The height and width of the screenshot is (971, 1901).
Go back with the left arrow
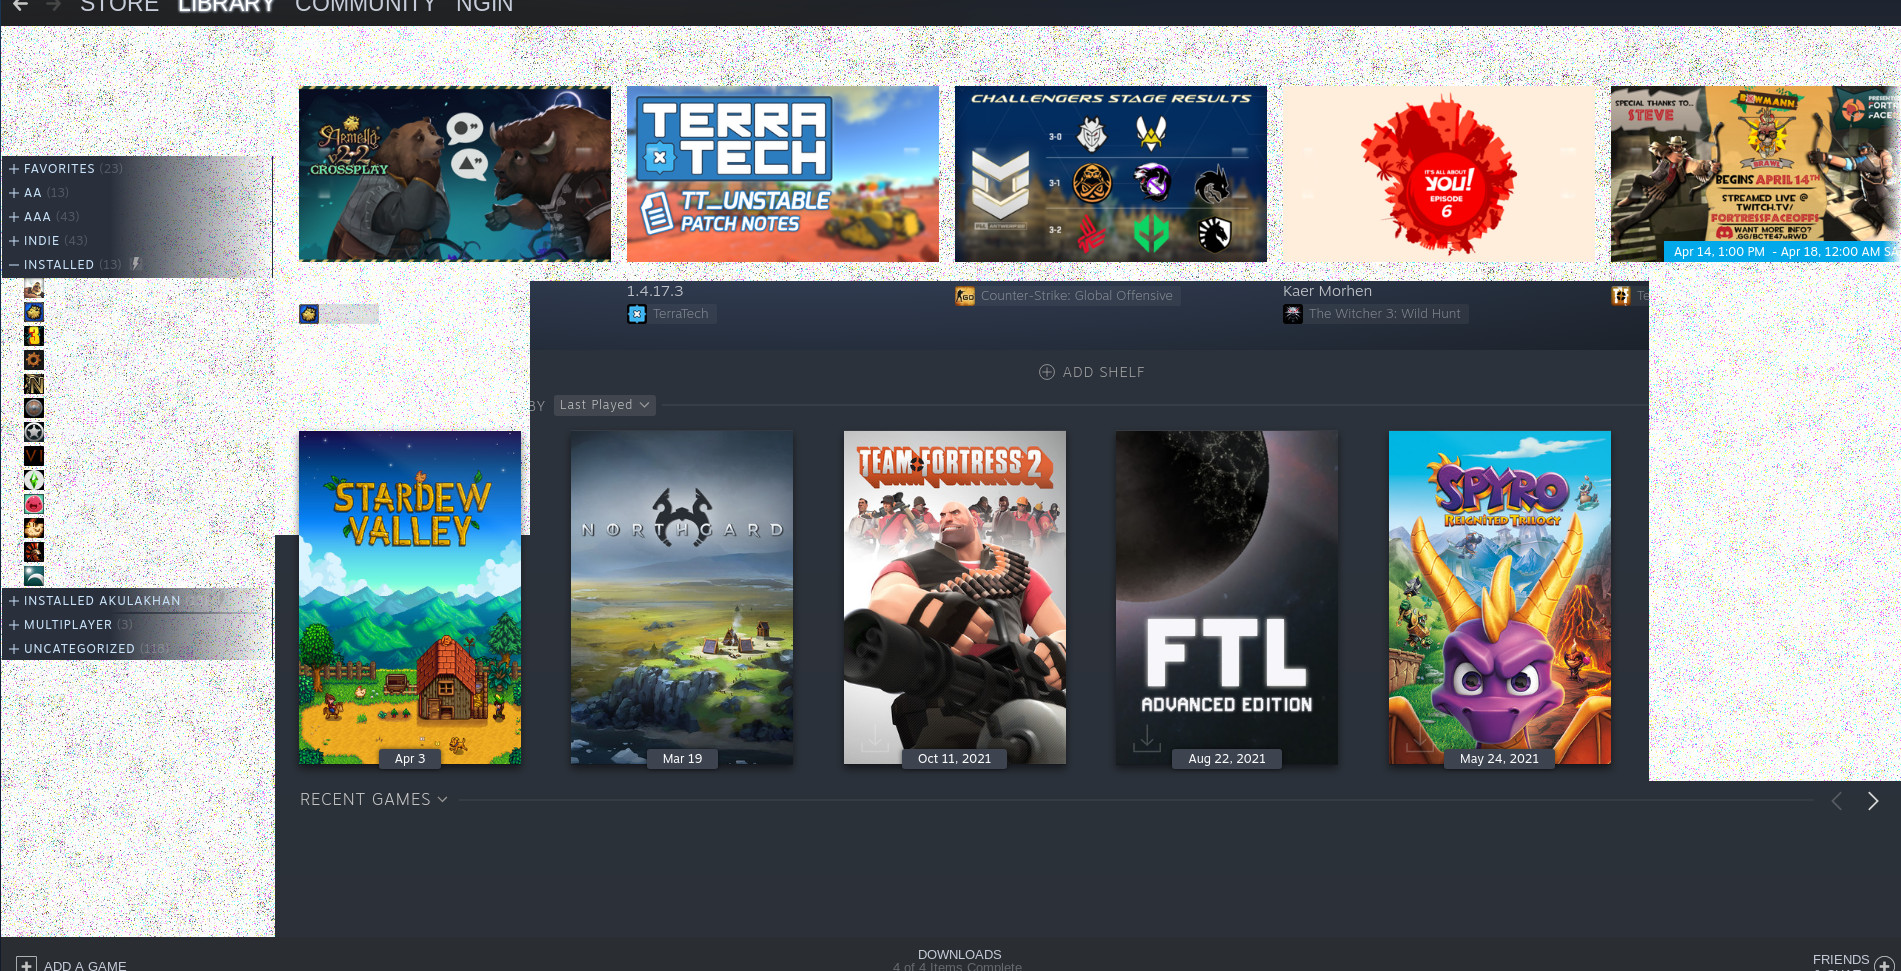(x=20, y=6)
